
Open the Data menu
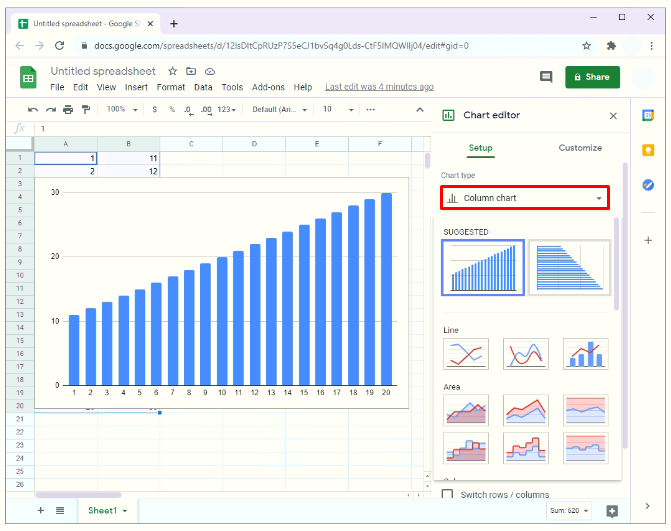tap(203, 87)
